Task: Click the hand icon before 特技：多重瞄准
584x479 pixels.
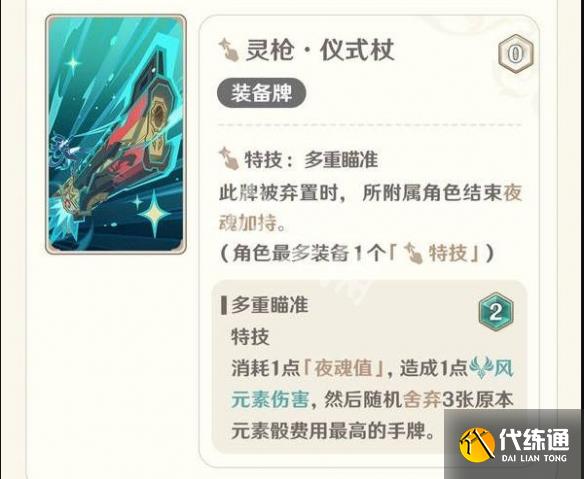Action: (229, 159)
